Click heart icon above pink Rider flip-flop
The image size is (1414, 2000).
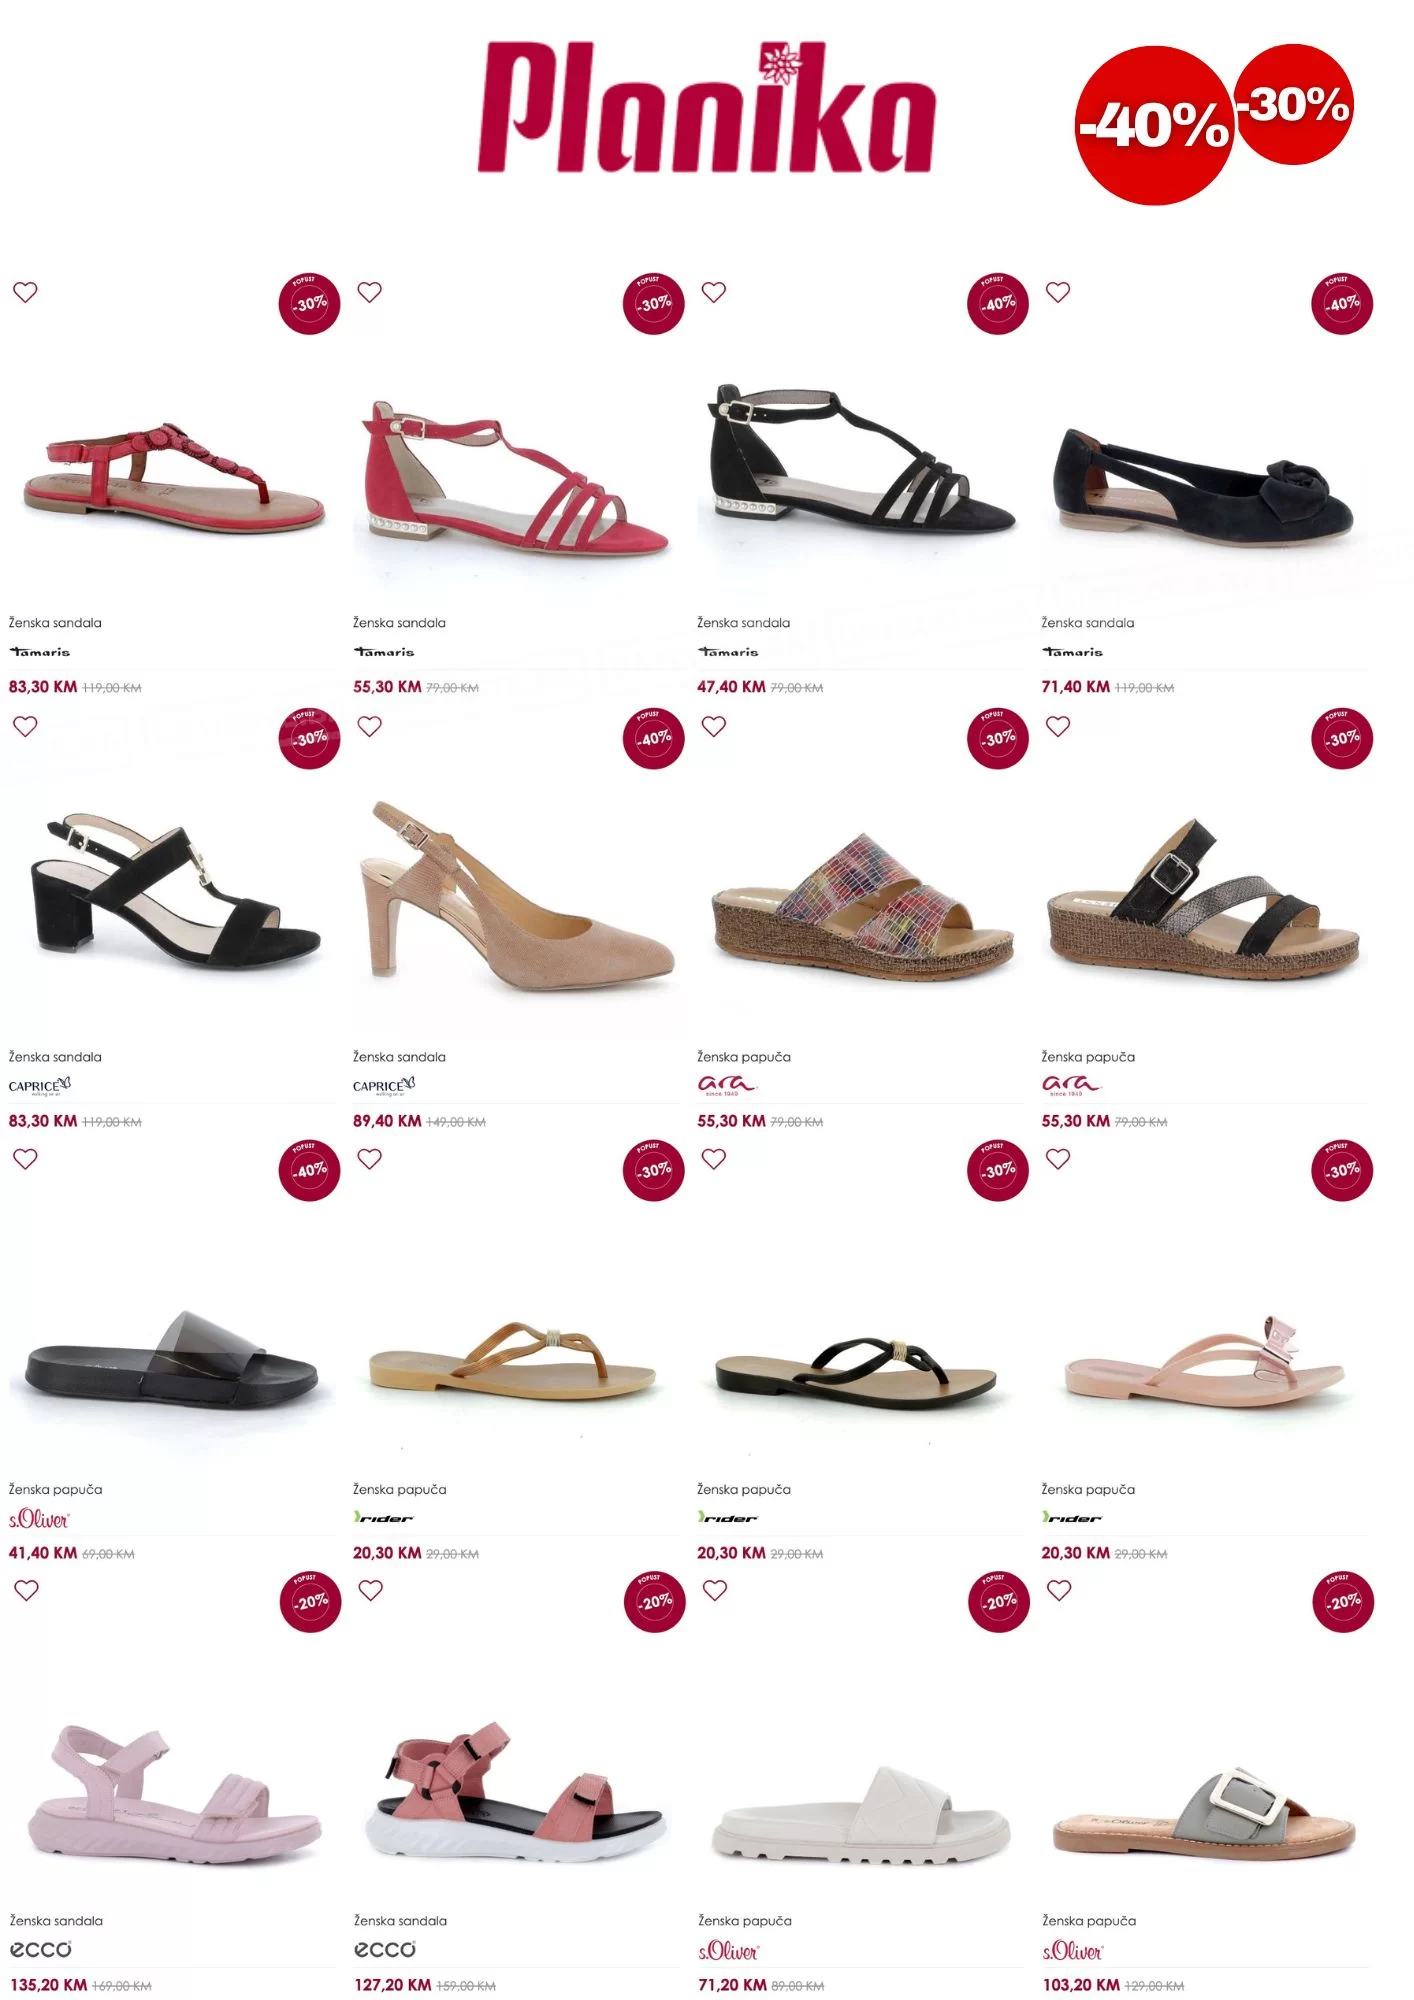pyautogui.click(x=1058, y=1158)
